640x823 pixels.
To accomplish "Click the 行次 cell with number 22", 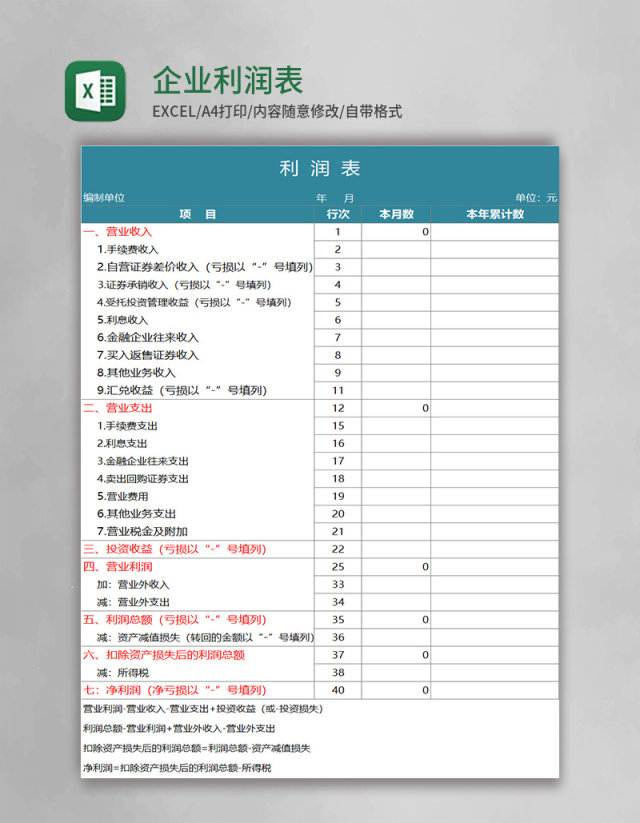I will point(338,549).
